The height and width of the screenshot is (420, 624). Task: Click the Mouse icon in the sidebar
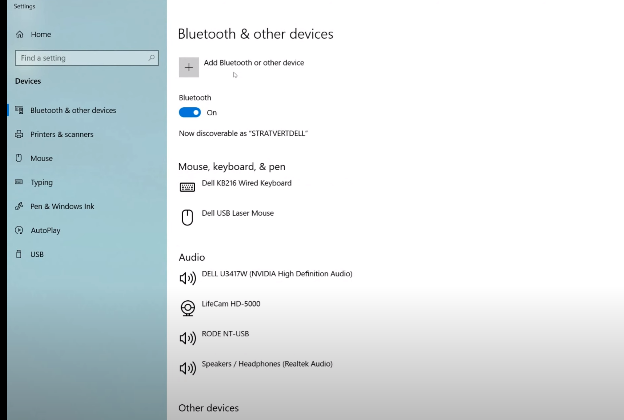[19, 158]
